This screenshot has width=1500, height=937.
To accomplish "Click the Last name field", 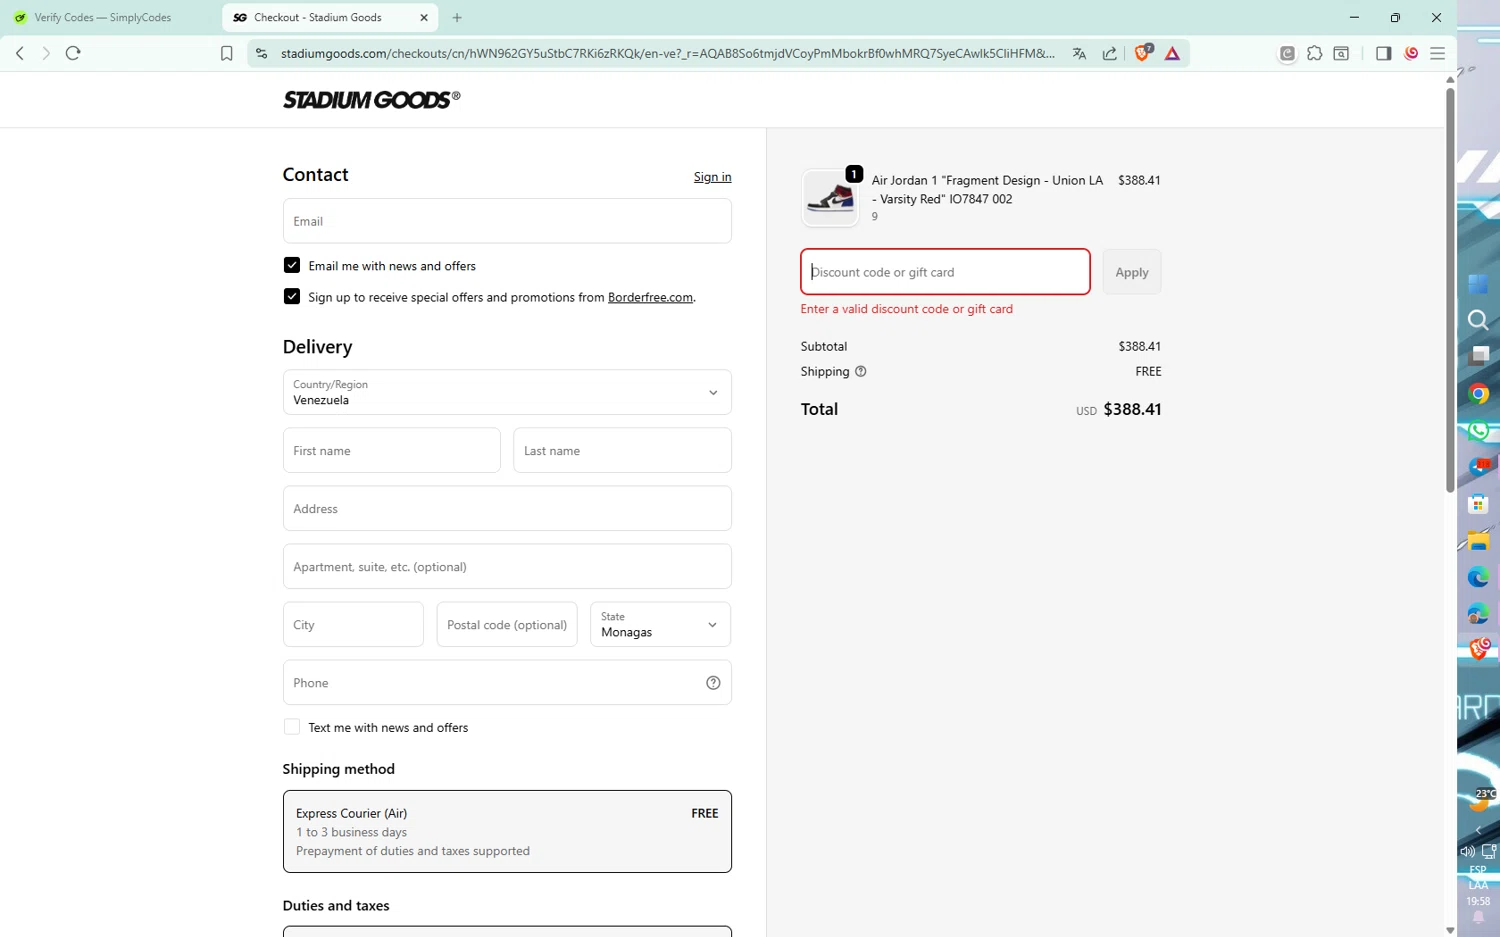I will [622, 450].
